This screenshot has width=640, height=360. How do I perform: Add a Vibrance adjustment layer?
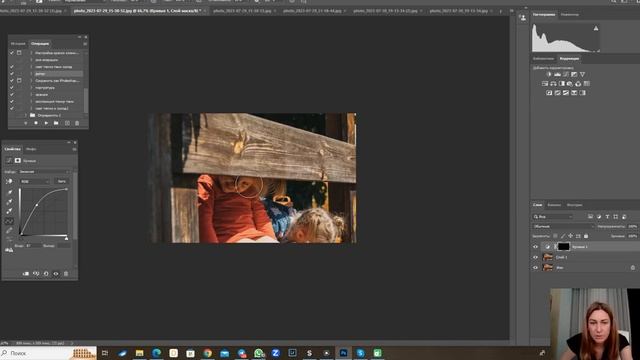(582, 74)
